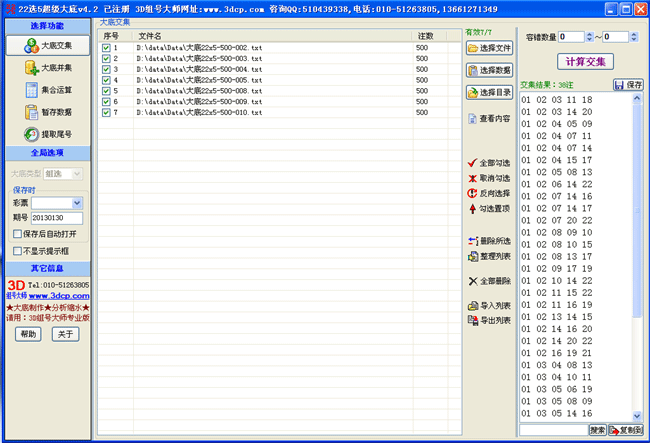650x443 pixels.
Task: Click 选择文件 to choose files
Action: click(488, 48)
